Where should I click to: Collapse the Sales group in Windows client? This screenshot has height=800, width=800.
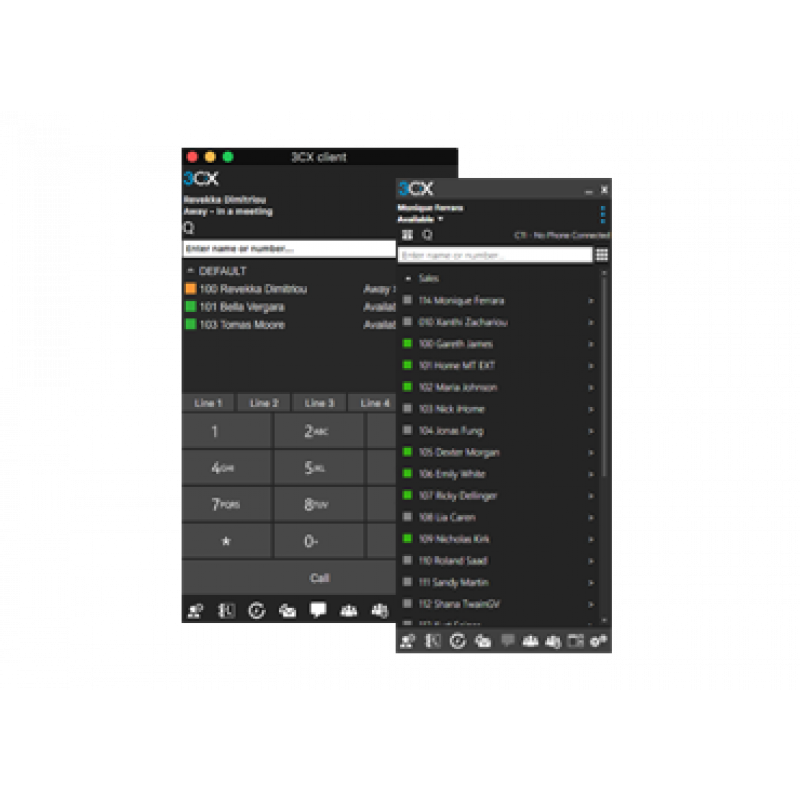[x=408, y=279]
